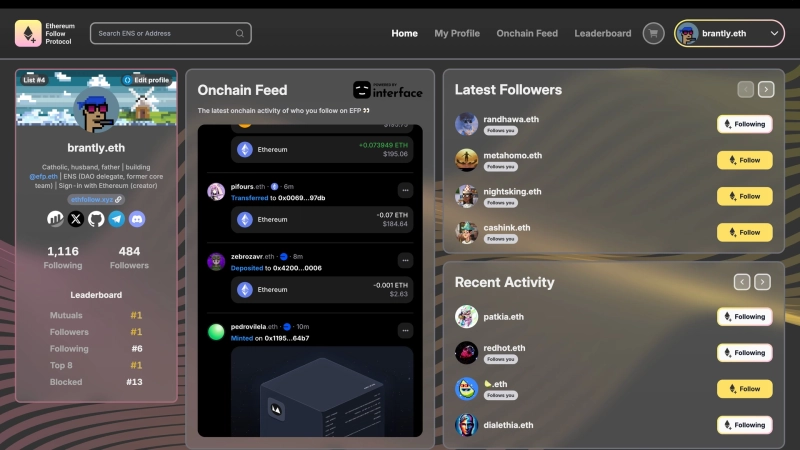Switch to the Leaderboard nav item
The height and width of the screenshot is (450, 800).
(x=602, y=33)
